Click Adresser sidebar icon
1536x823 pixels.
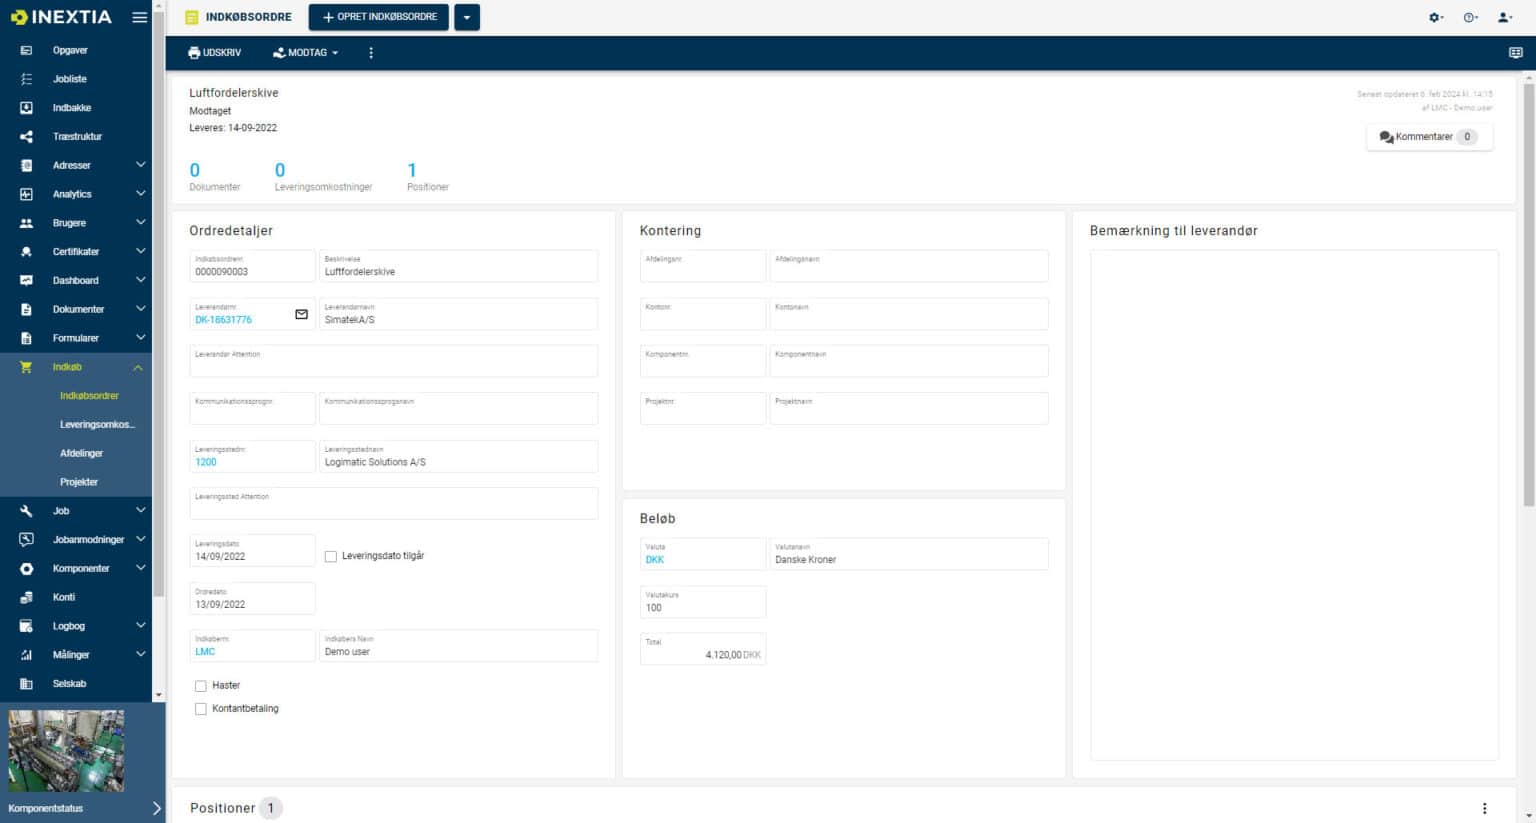click(26, 165)
